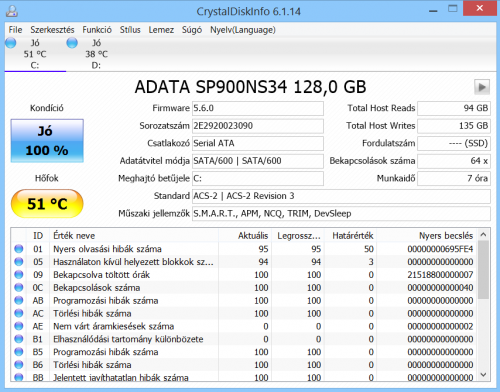Click the serial number field 2E2920023090

[x=258, y=126]
